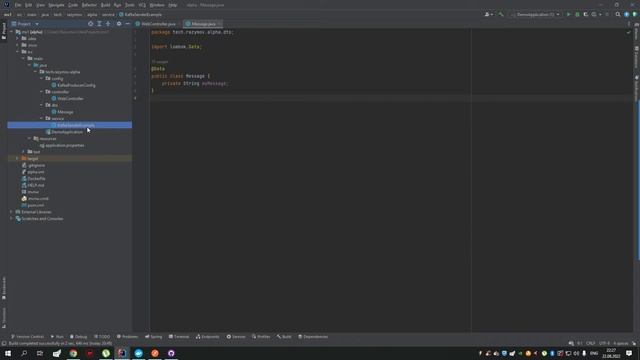Click the Chrome icon in Windows taskbar

(x=73, y=353)
